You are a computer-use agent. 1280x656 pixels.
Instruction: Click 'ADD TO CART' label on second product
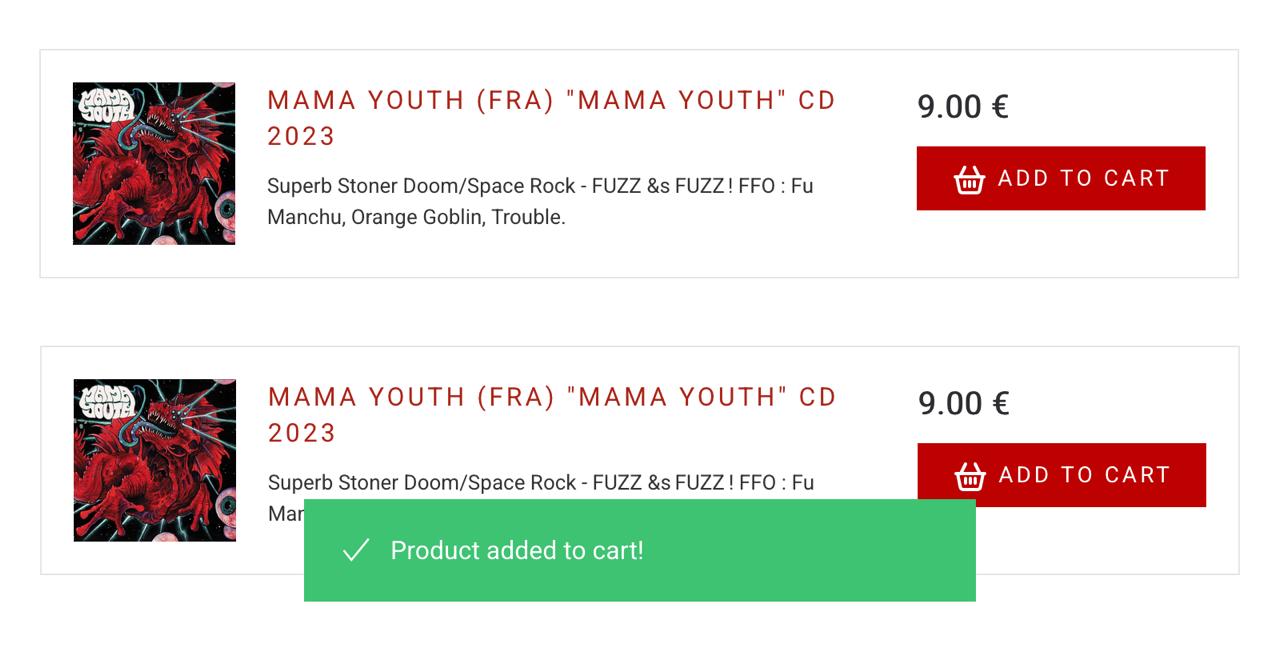[1085, 475]
